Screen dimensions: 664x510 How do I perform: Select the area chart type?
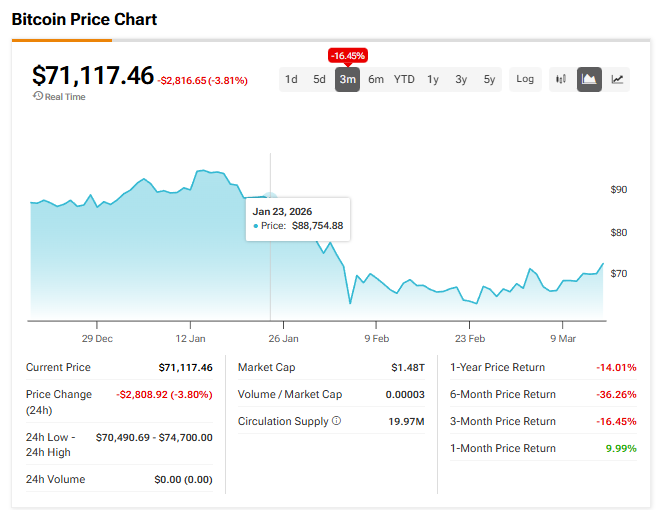[589, 79]
